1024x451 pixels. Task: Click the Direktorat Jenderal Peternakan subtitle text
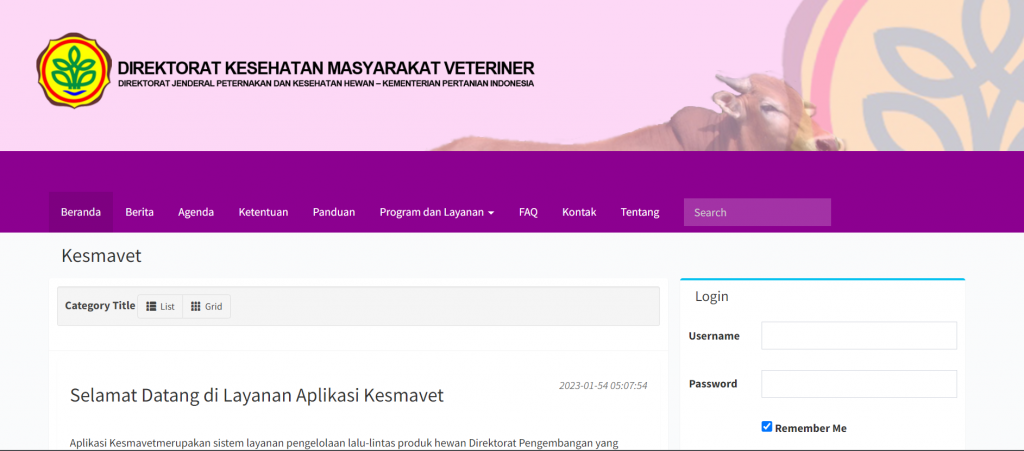pyautogui.click(x=326, y=84)
